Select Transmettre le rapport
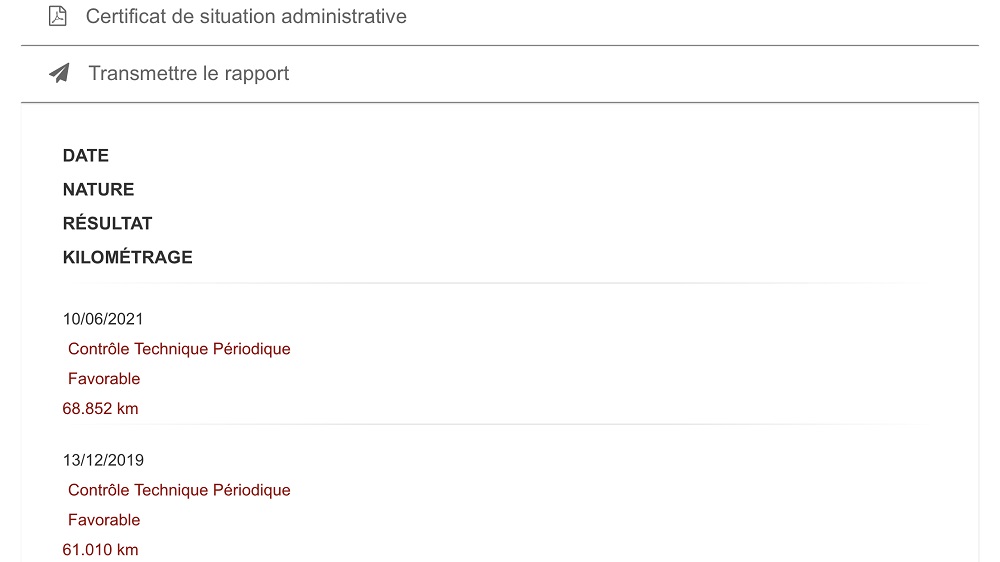Viewport: 1000px width, 562px height. 188,73
